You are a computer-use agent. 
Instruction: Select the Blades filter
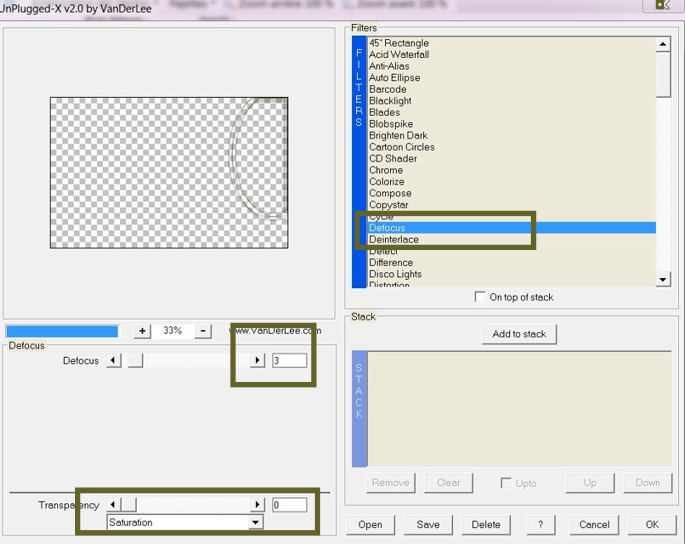tap(384, 112)
